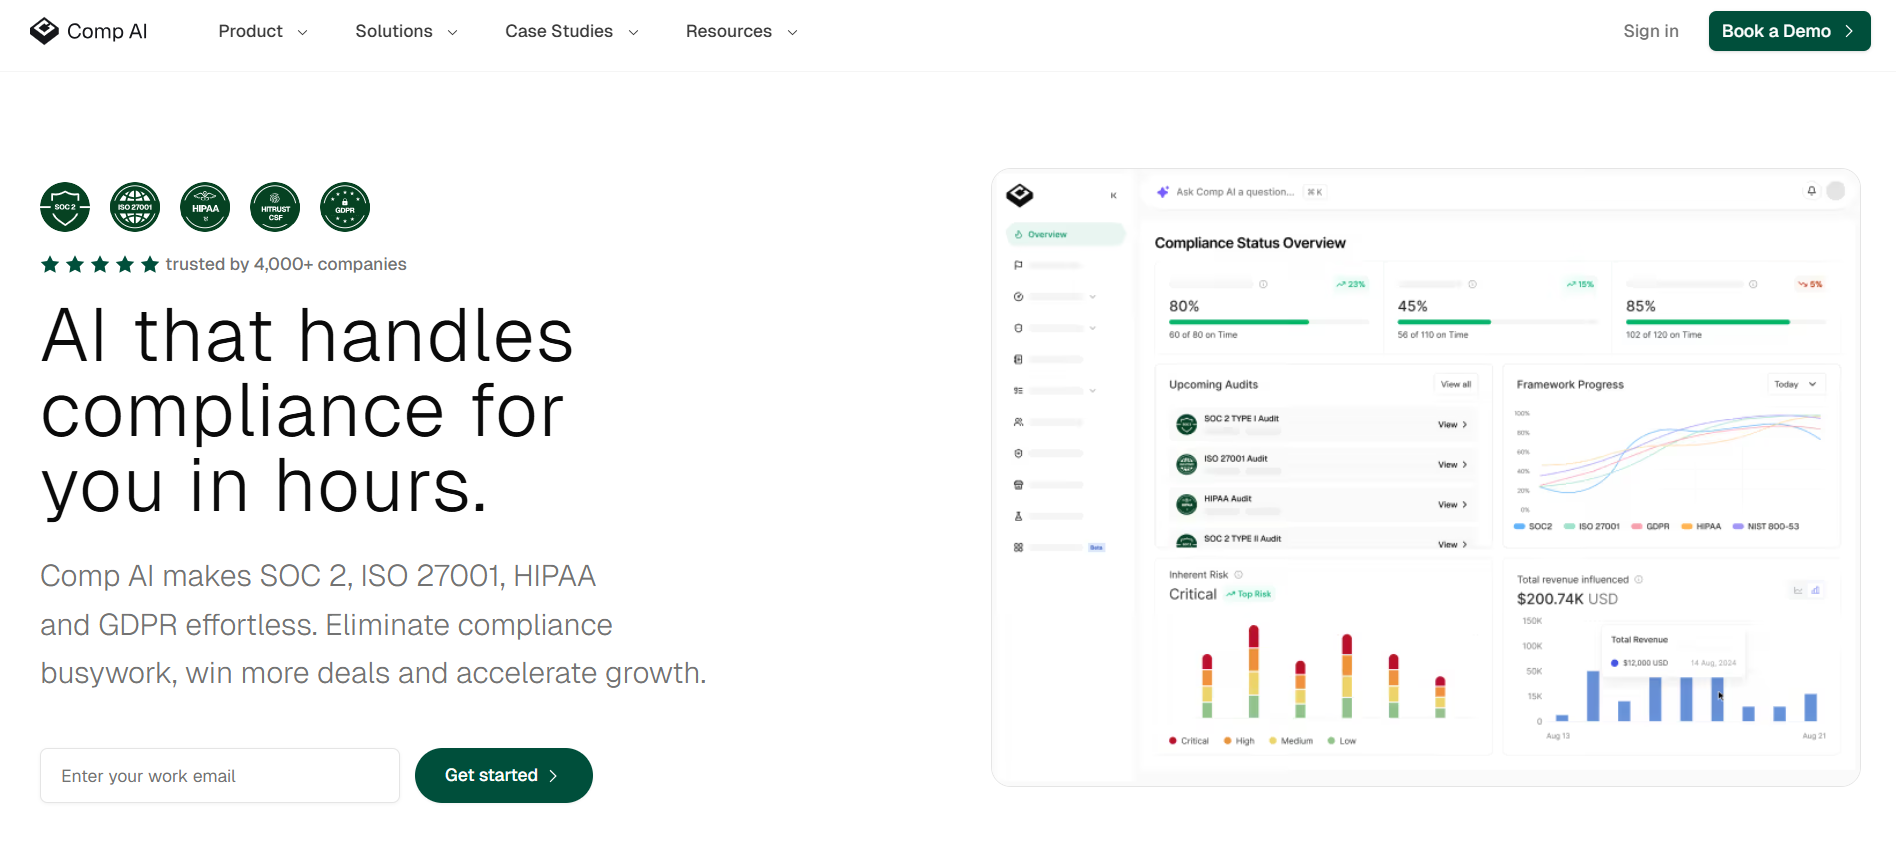Click the Get started button

[x=504, y=775]
